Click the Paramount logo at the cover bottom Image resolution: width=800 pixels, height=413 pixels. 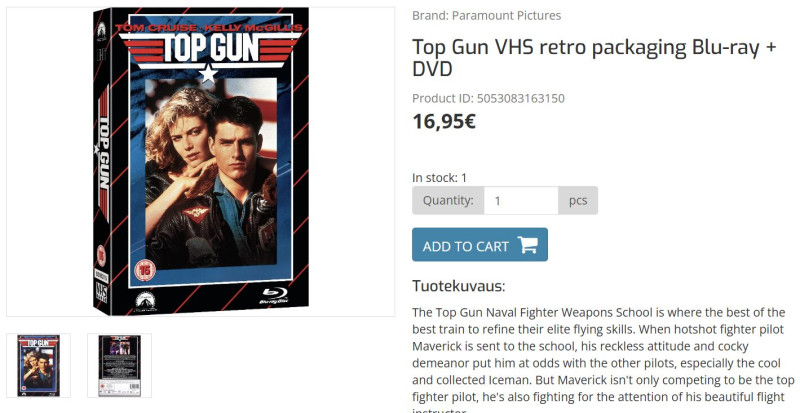point(146,301)
